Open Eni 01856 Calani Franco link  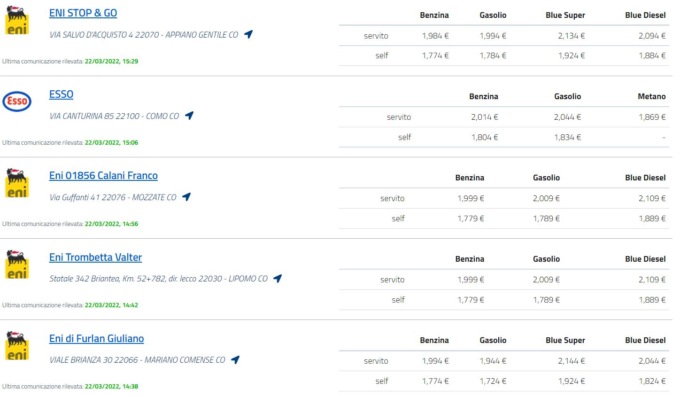tap(103, 176)
